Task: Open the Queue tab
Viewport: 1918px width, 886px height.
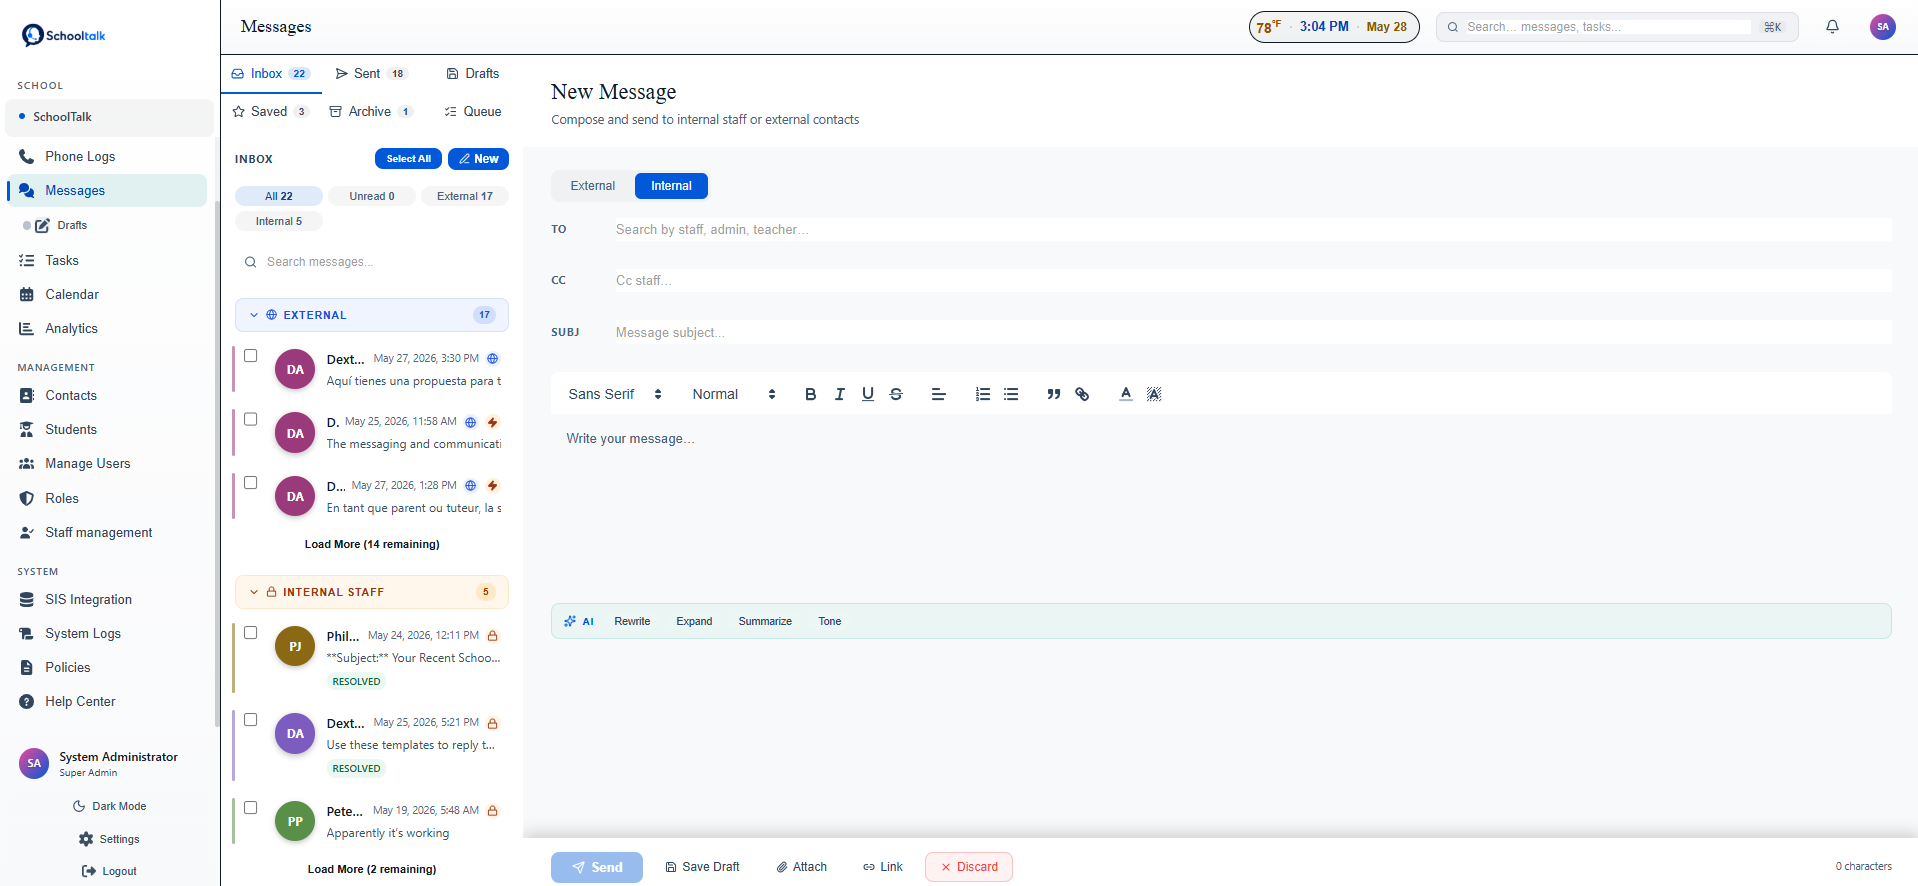Action: point(473,112)
